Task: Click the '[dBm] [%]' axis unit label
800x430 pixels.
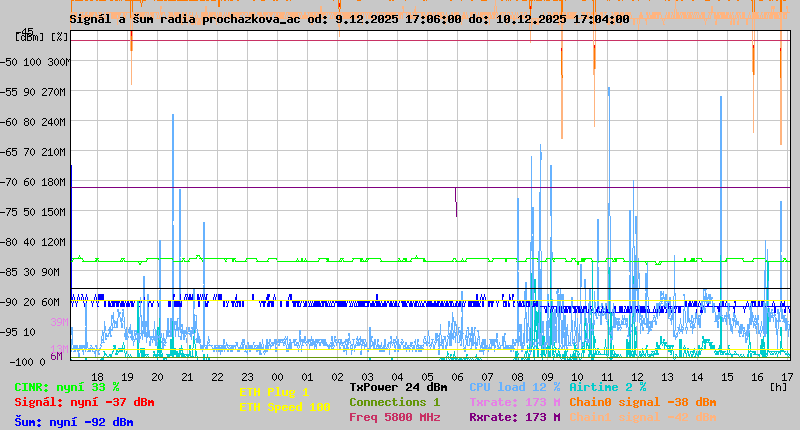Action: click(41, 37)
